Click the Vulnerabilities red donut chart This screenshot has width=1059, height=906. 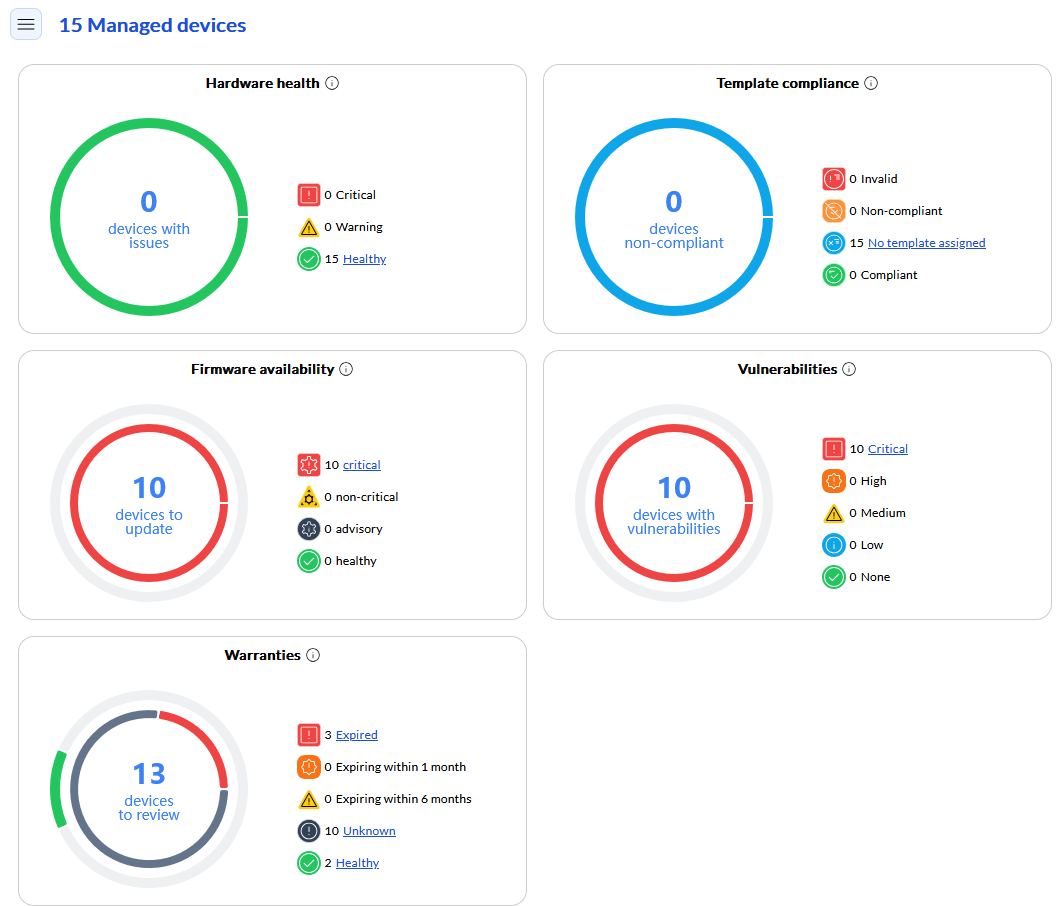(674, 503)
